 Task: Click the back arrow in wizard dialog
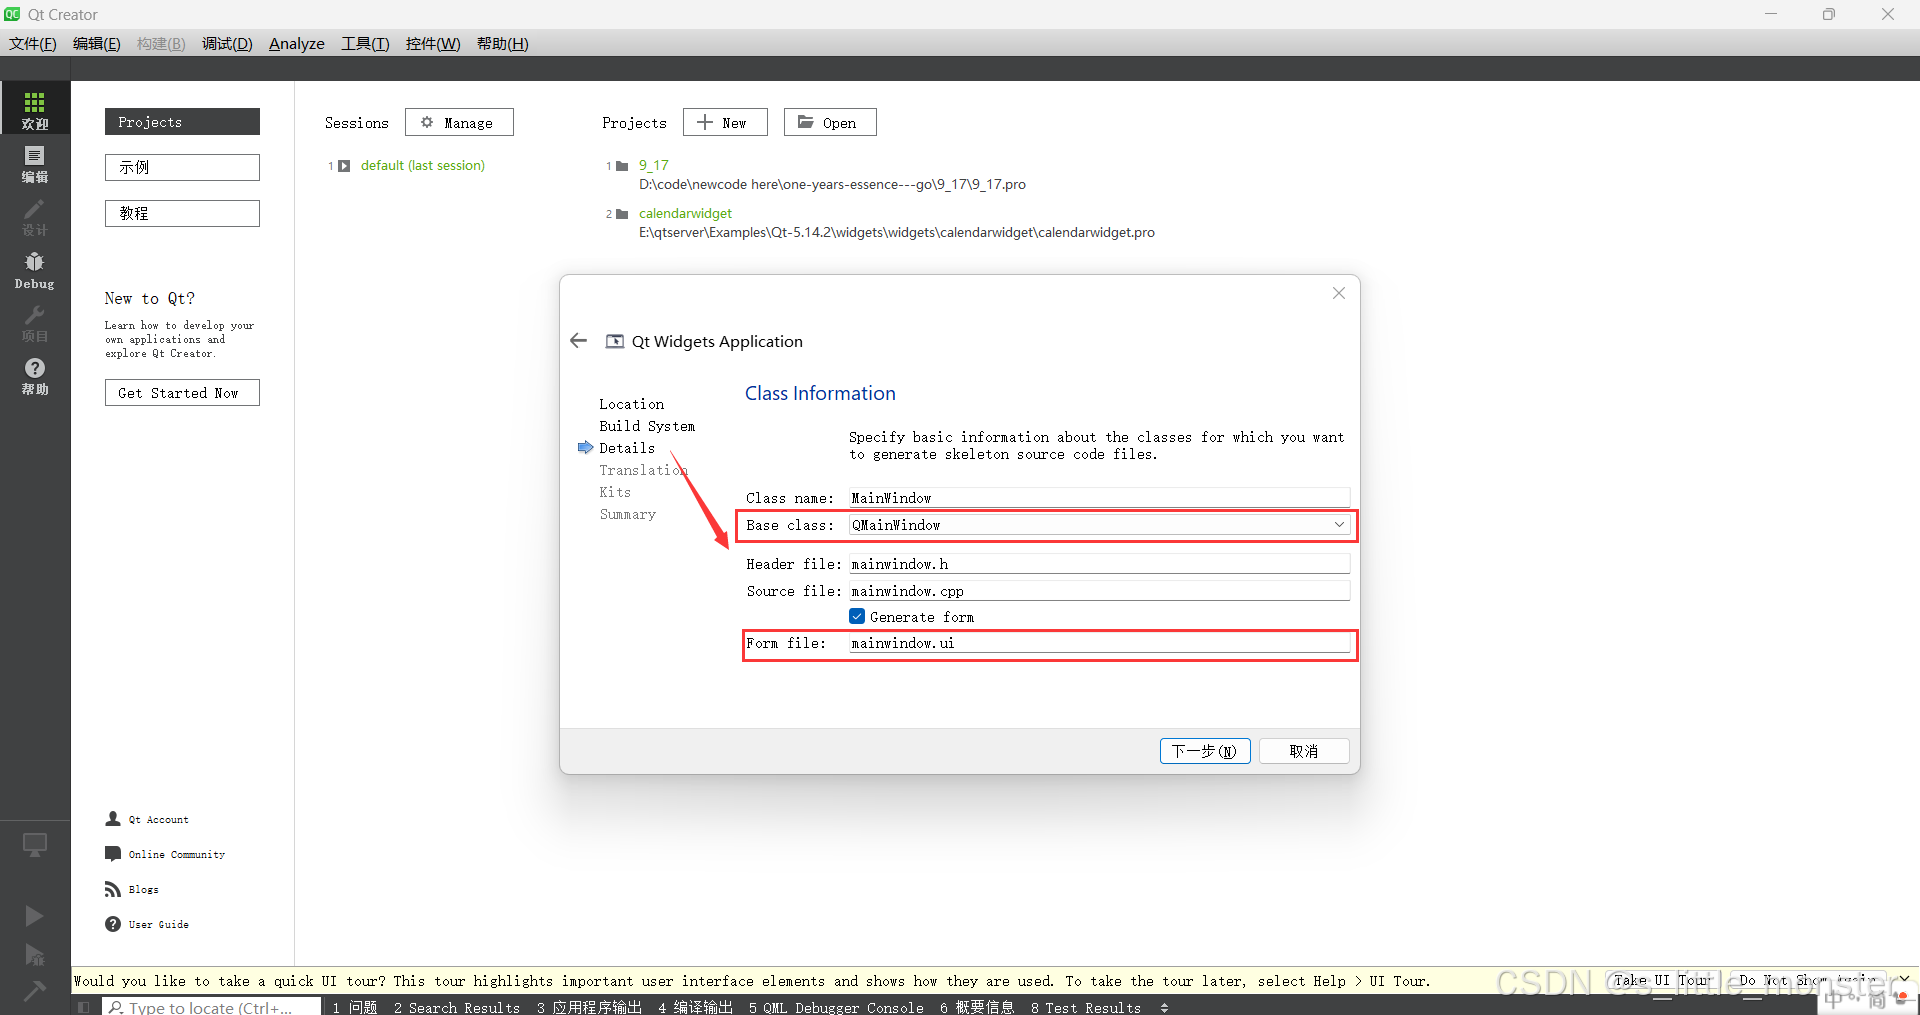[x=578, y=341]
